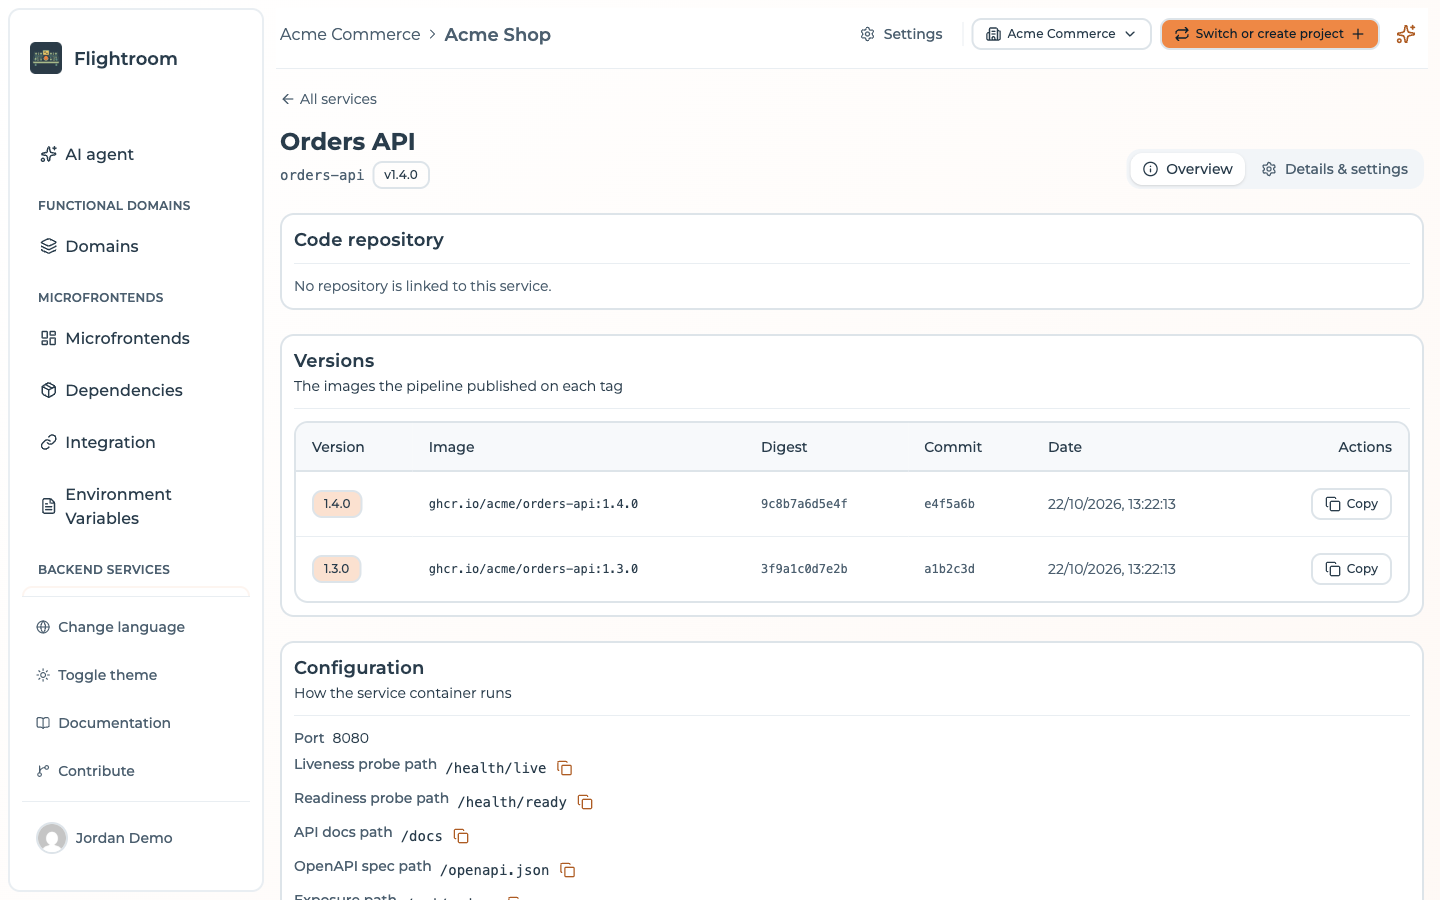The height and width of the screenshot is (900, 1440).
Task: Go to Microfrontends section
Action: point(114,338)
